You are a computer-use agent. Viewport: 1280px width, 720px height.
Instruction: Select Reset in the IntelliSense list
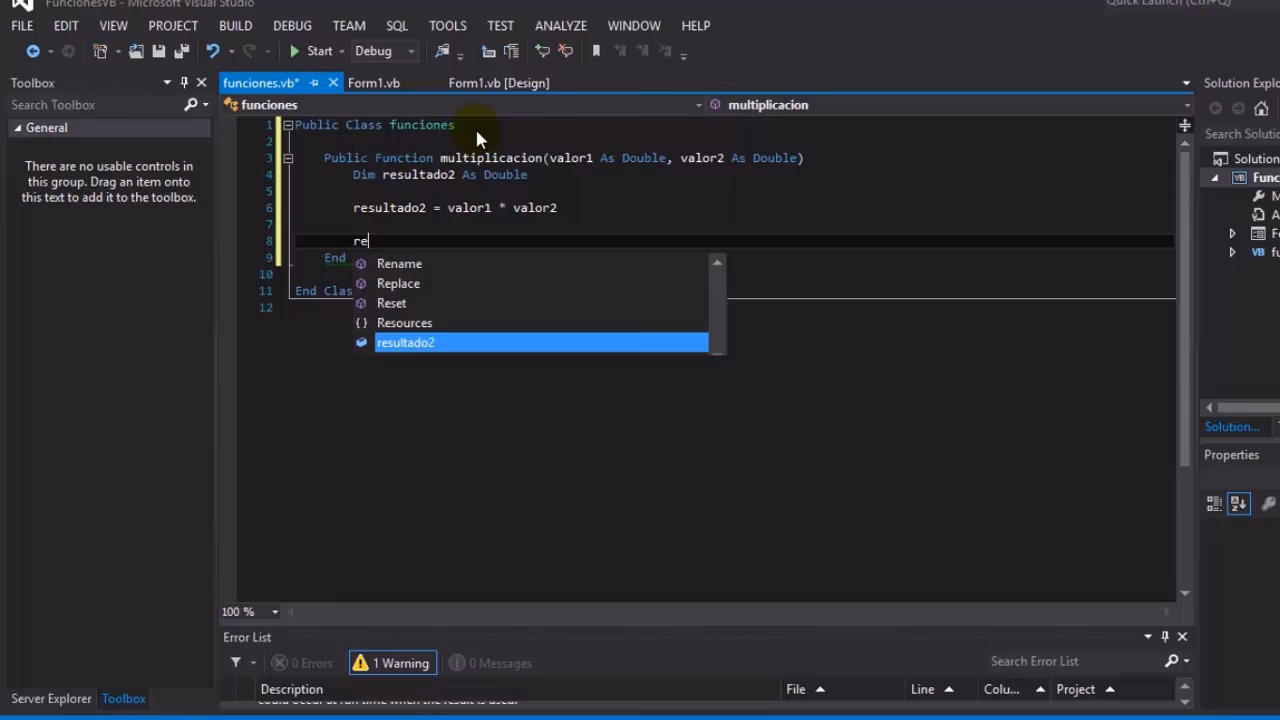pyautogui.click(x=531, y=303)
